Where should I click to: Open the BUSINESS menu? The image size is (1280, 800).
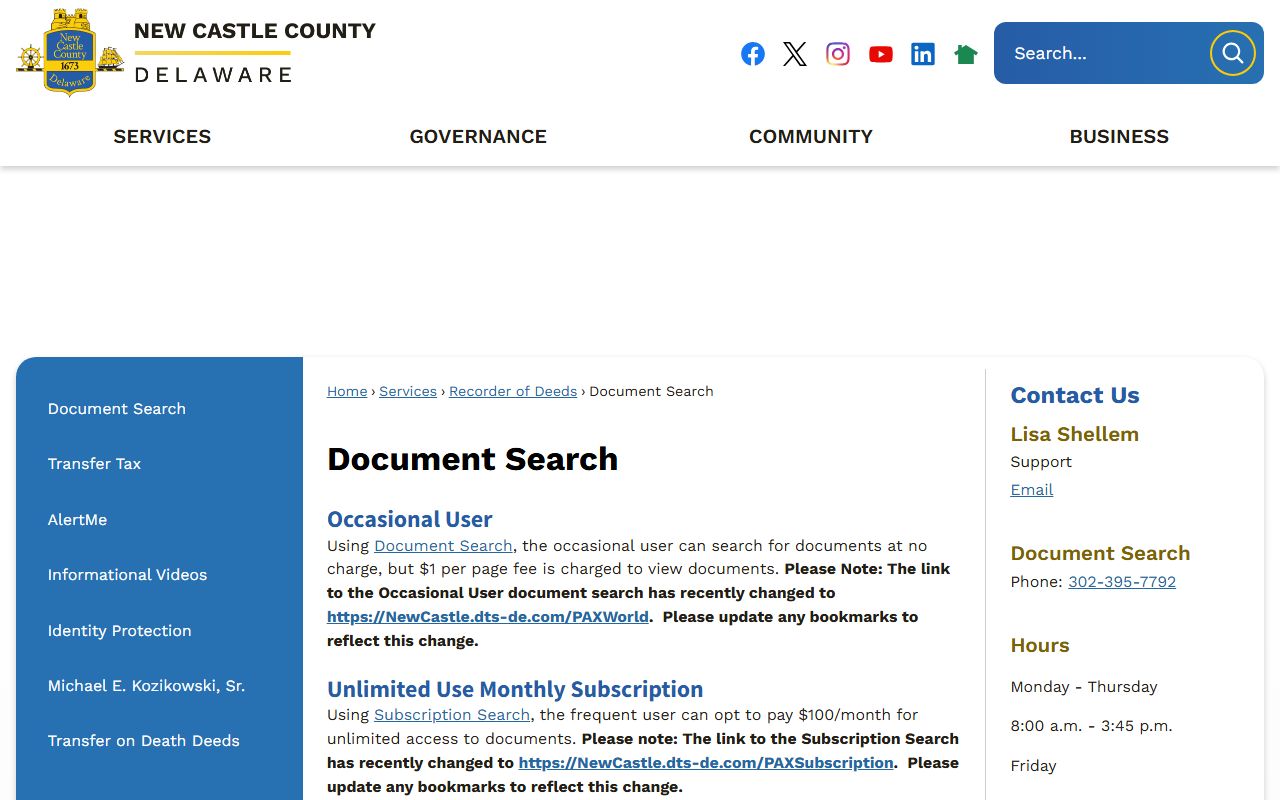[1119, 137]
